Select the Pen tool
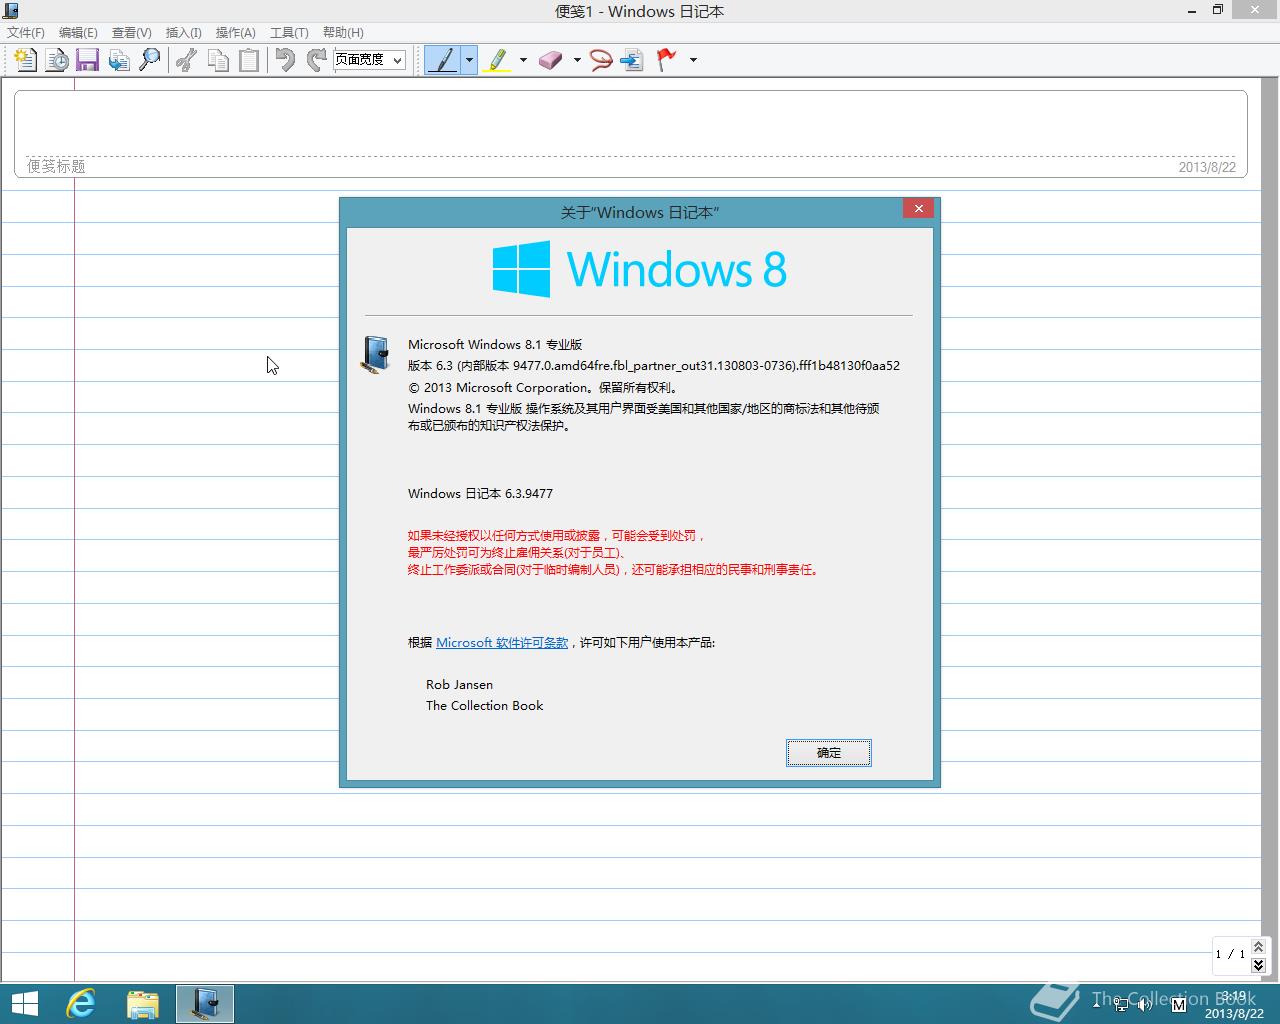This screenshot has height=1024, width=1280. click(442, 60)
